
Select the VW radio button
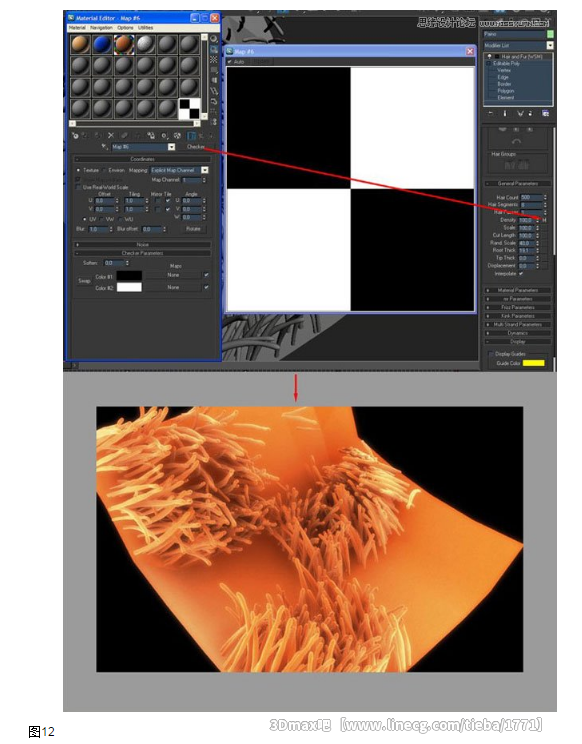pos(102,219)
